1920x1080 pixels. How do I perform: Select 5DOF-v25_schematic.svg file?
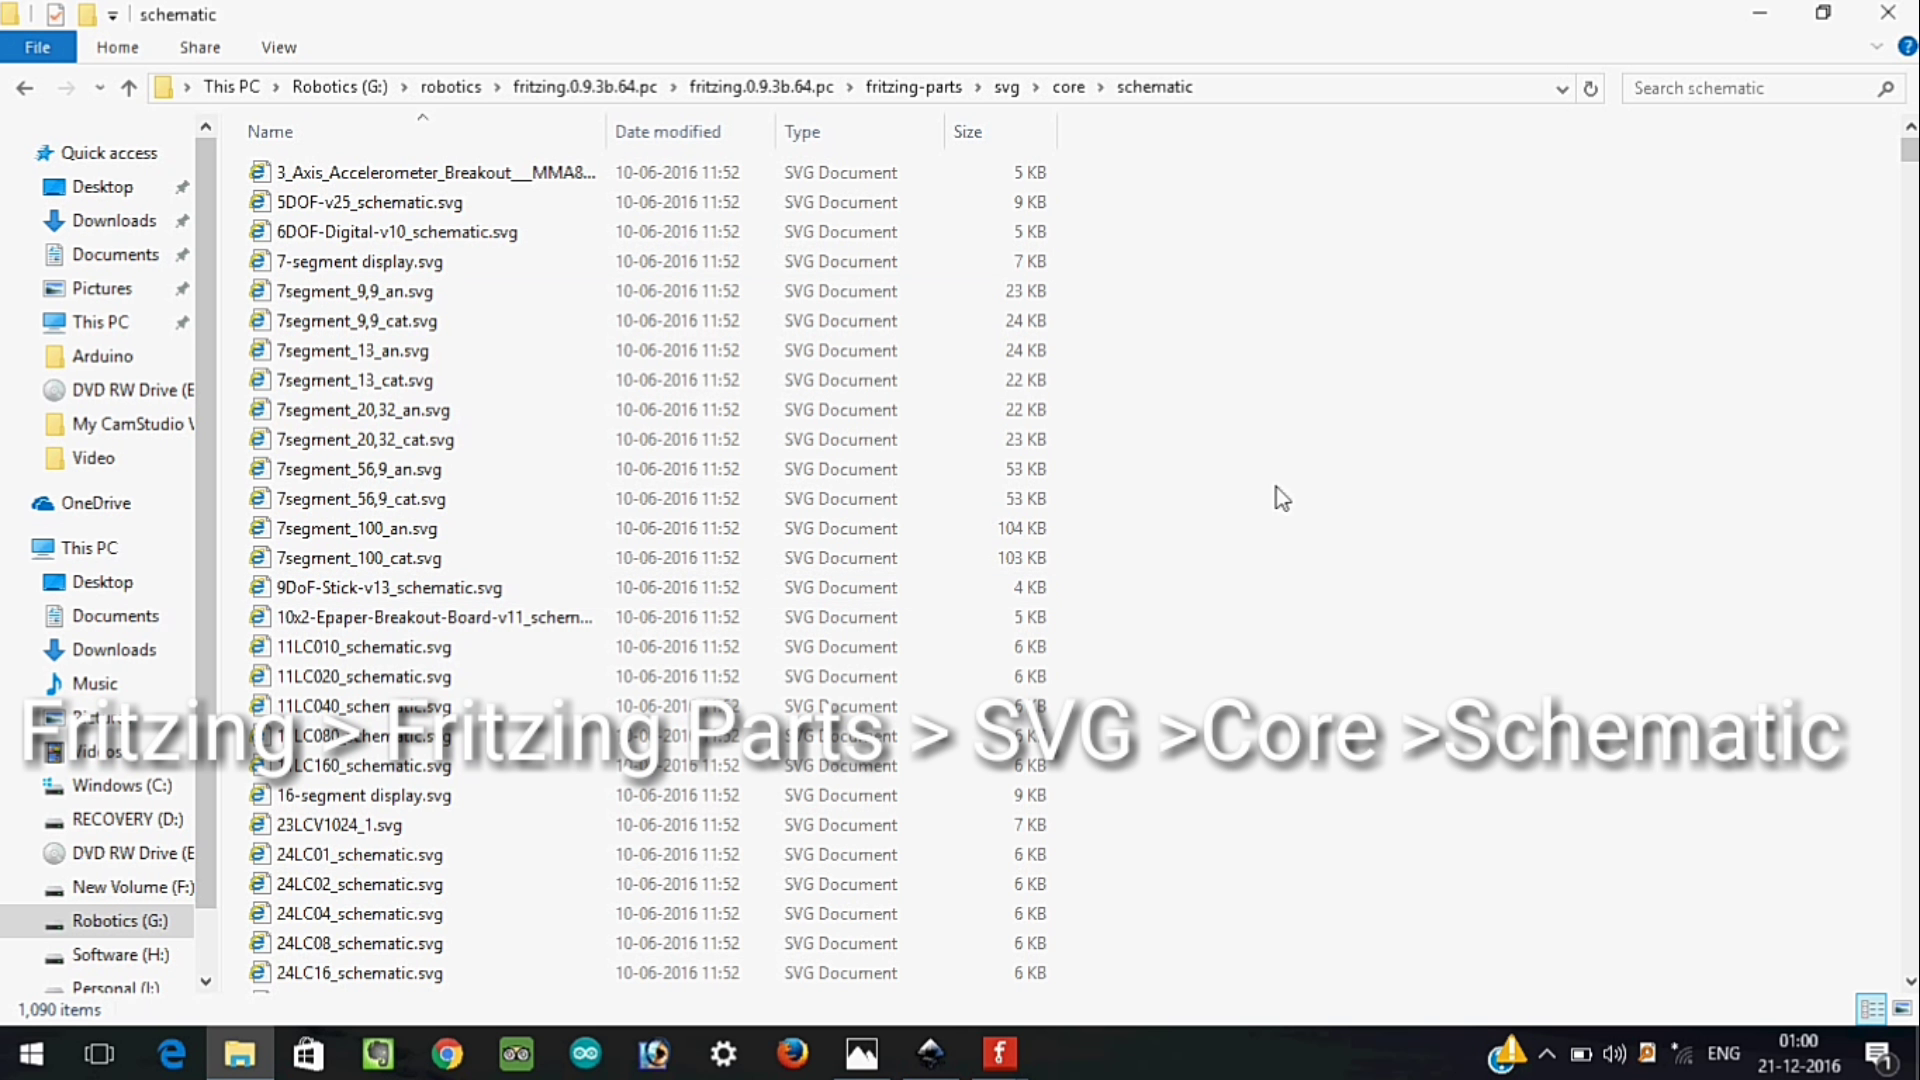point(370,202)
